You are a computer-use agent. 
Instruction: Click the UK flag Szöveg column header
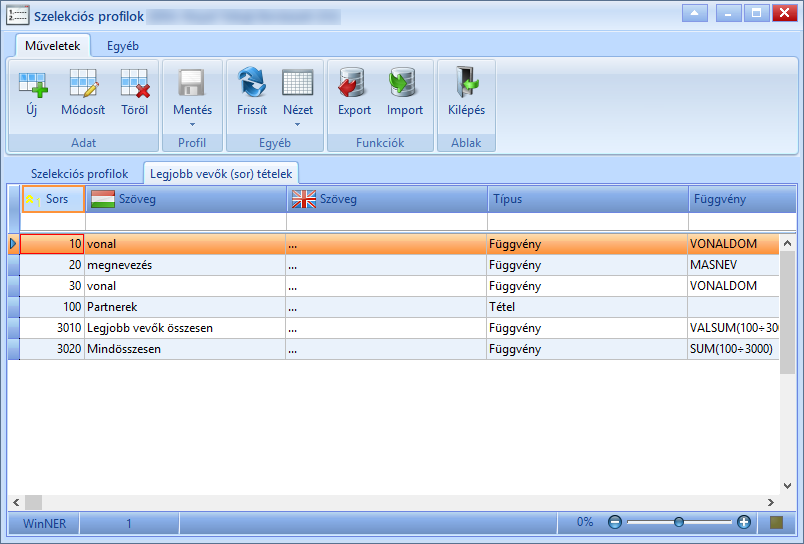[387, 199]
